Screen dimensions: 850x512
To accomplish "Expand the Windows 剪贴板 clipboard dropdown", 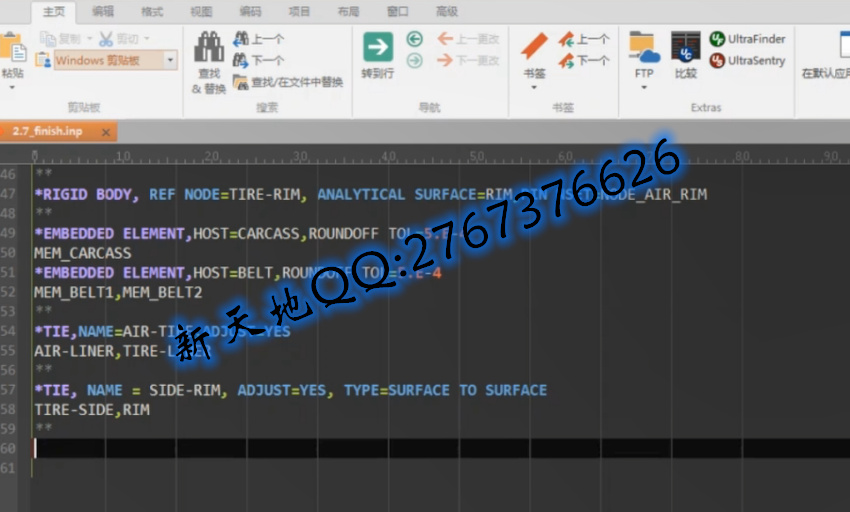I will (x=170, y=61).
